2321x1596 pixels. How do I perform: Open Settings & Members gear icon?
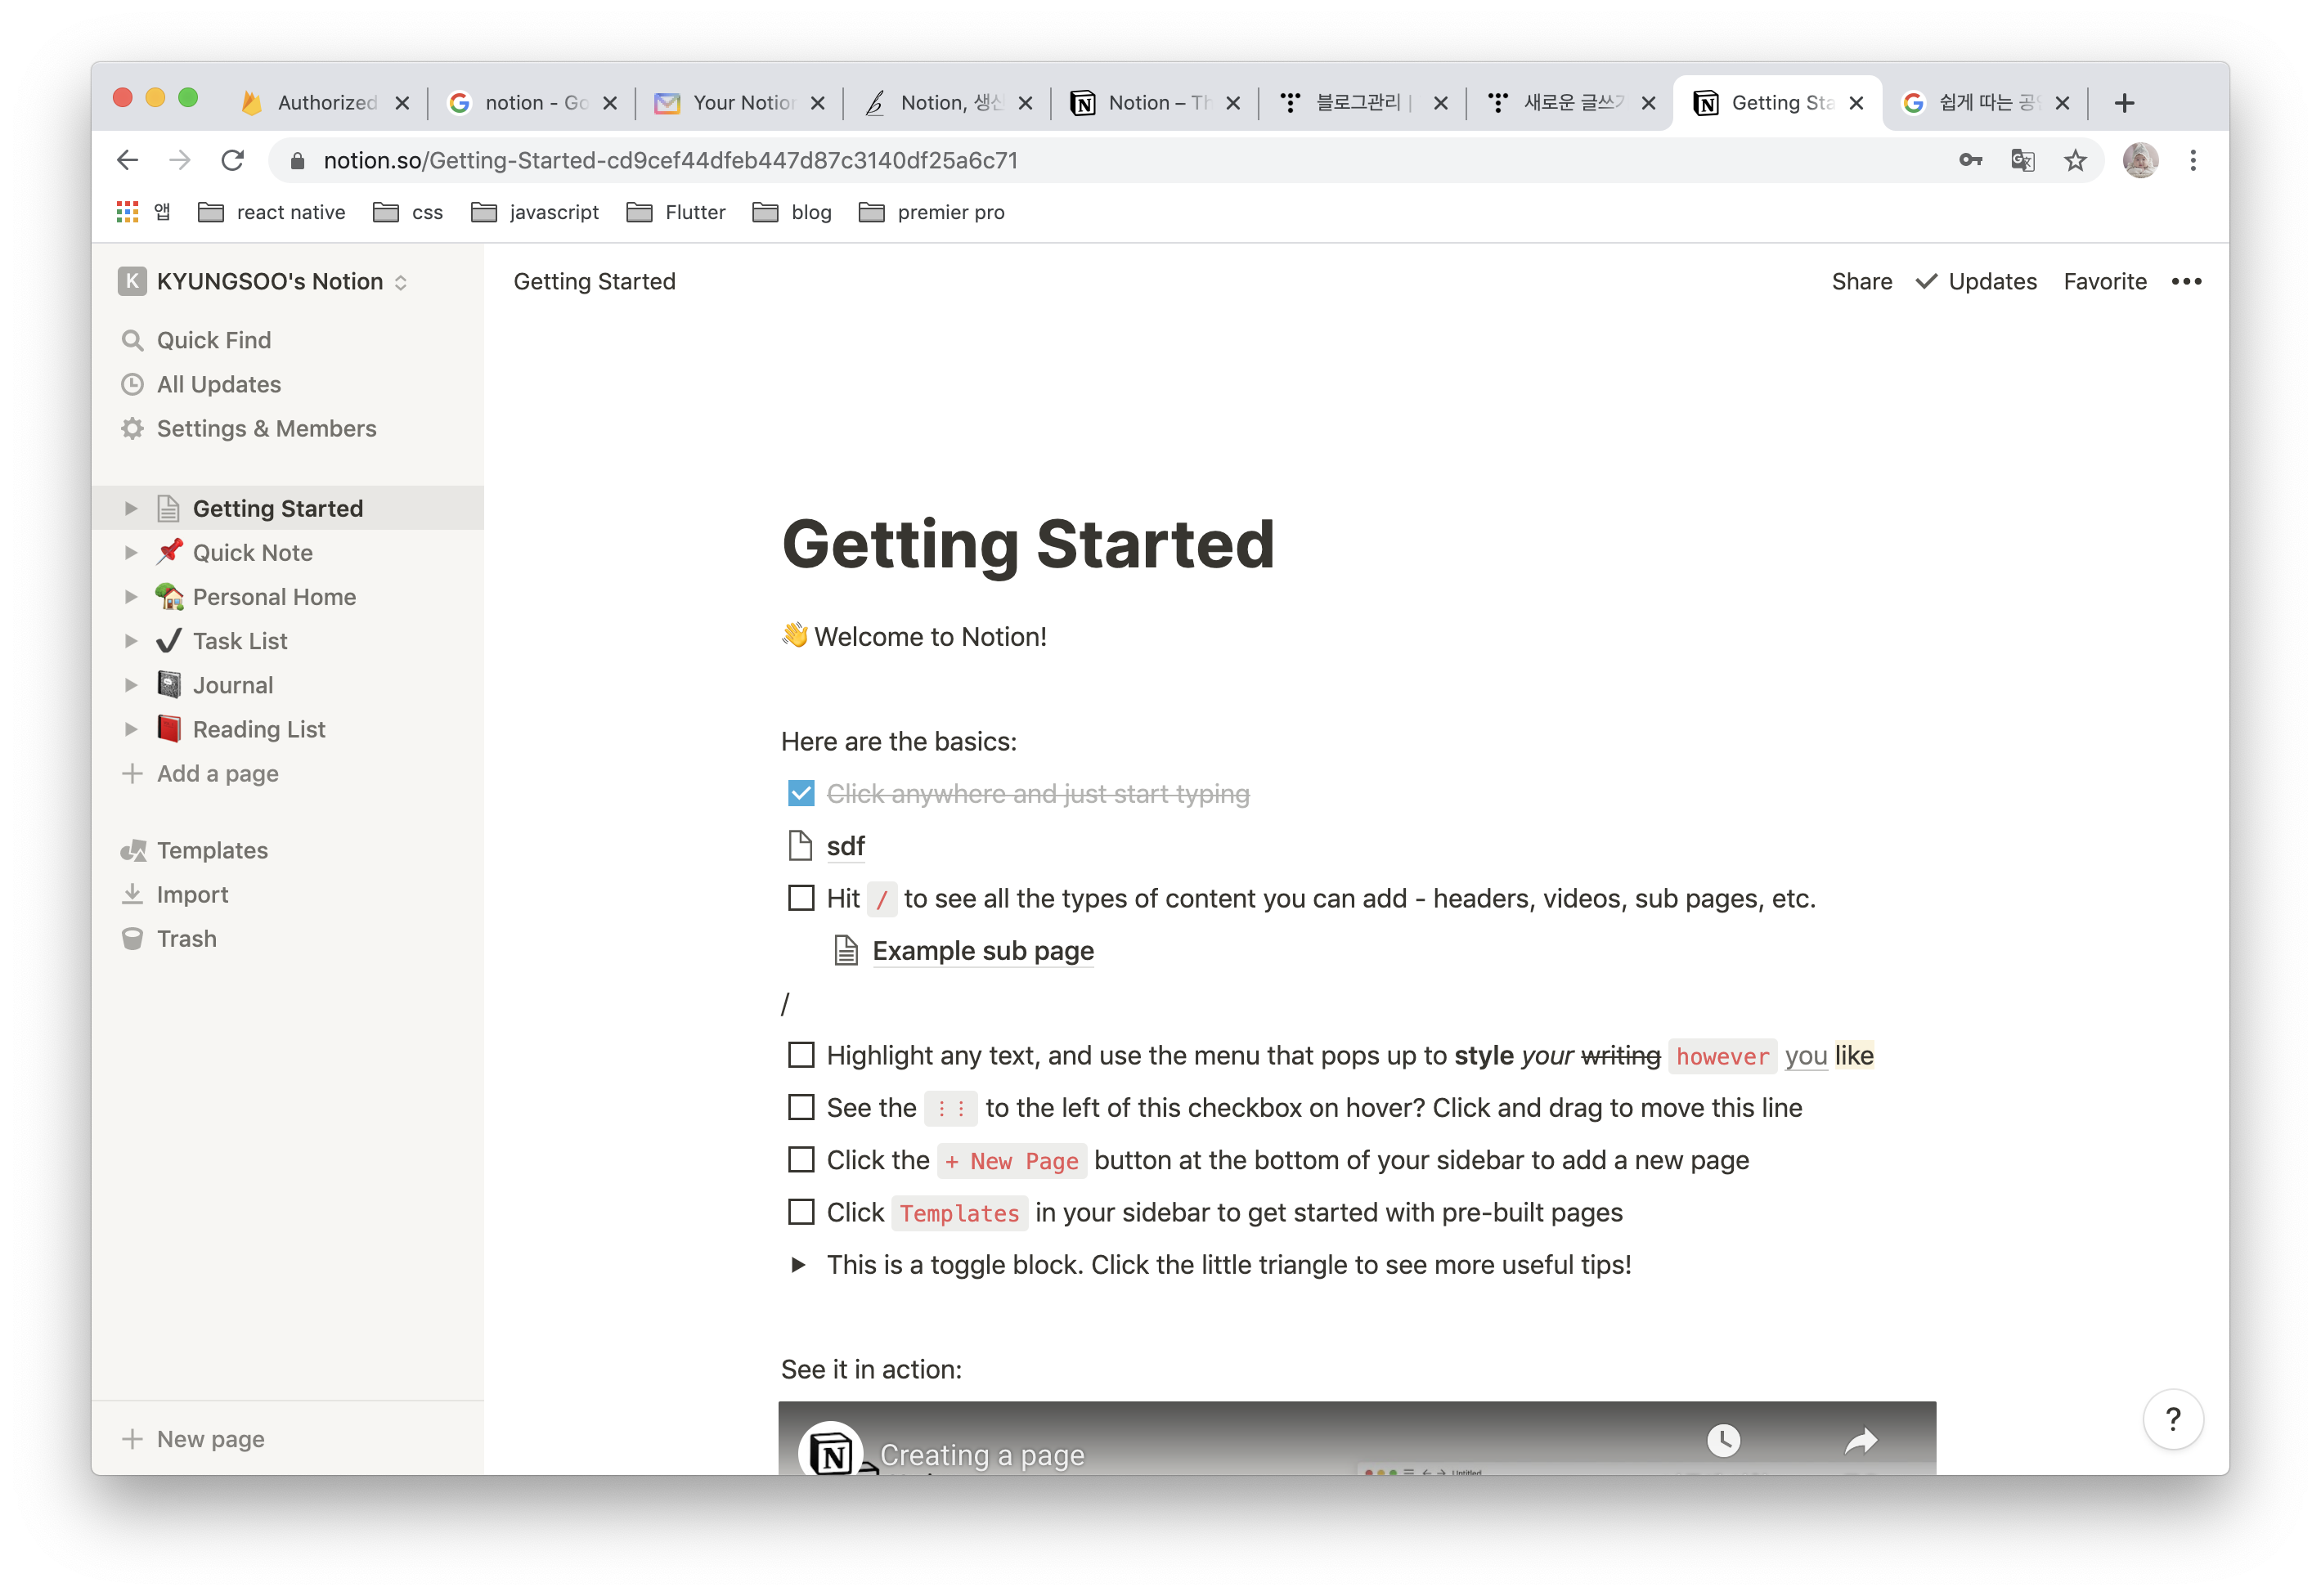[132, 429]
